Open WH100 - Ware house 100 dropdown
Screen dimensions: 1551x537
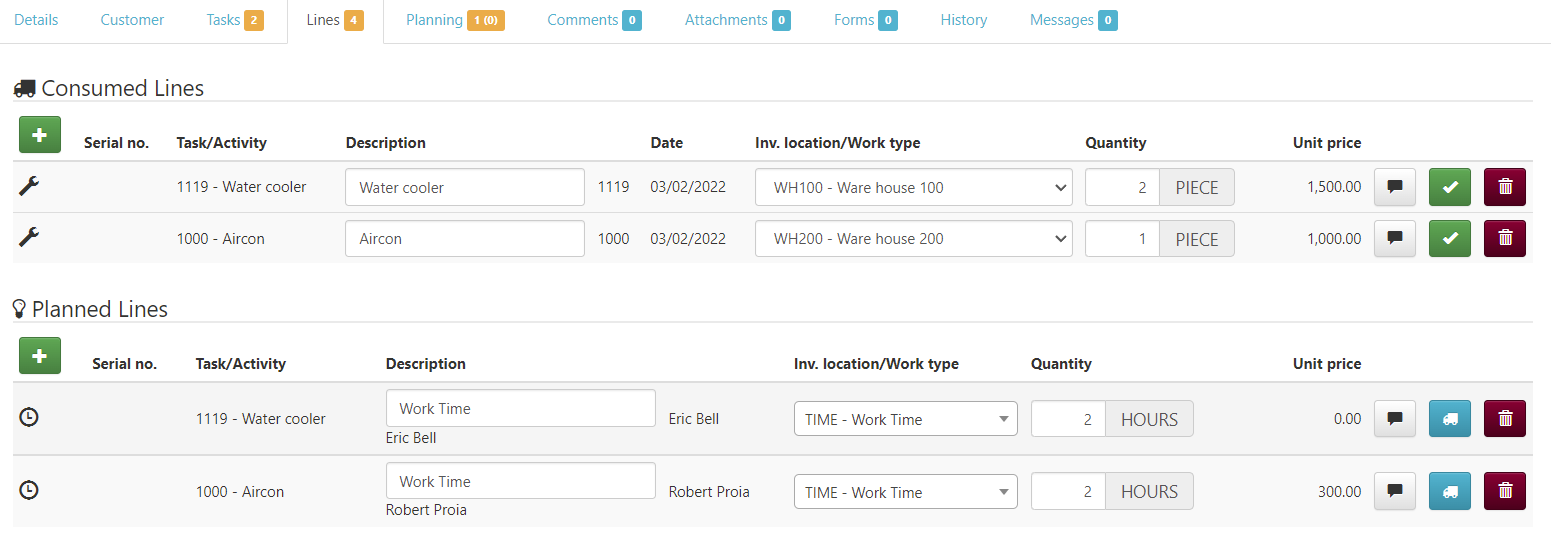[913, 187]
